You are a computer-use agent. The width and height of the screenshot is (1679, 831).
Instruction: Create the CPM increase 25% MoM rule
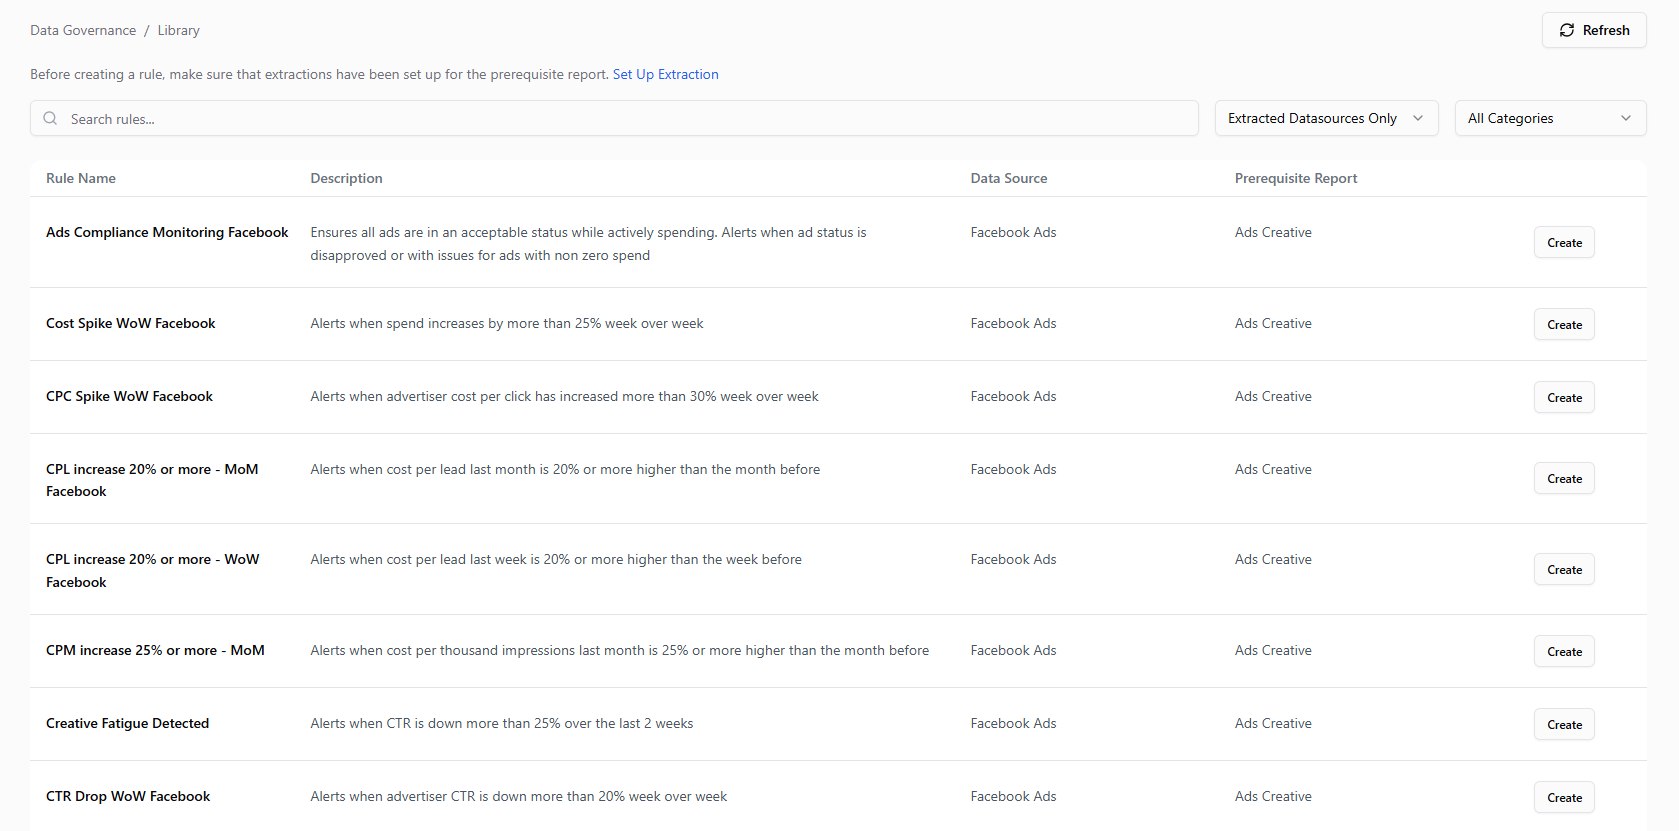coord(1564,652)
